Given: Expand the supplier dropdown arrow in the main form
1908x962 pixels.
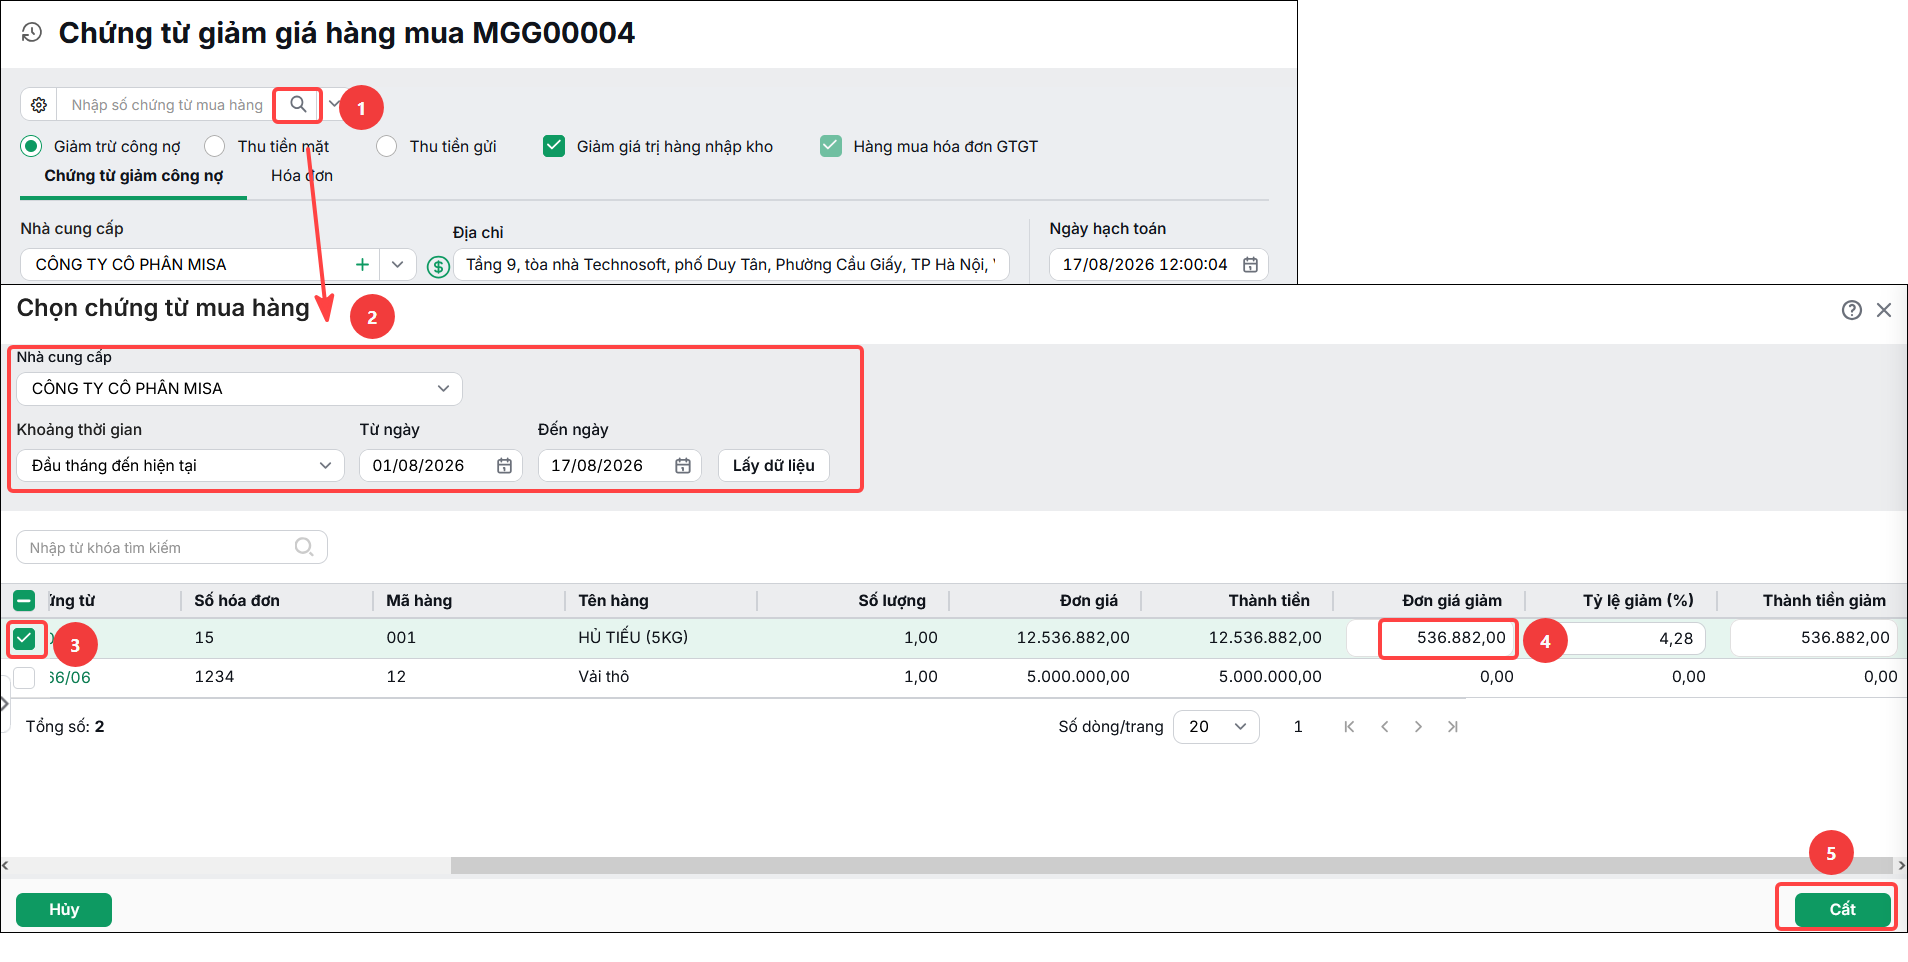Looking at the screenshot, I should [x=397, y=264].
